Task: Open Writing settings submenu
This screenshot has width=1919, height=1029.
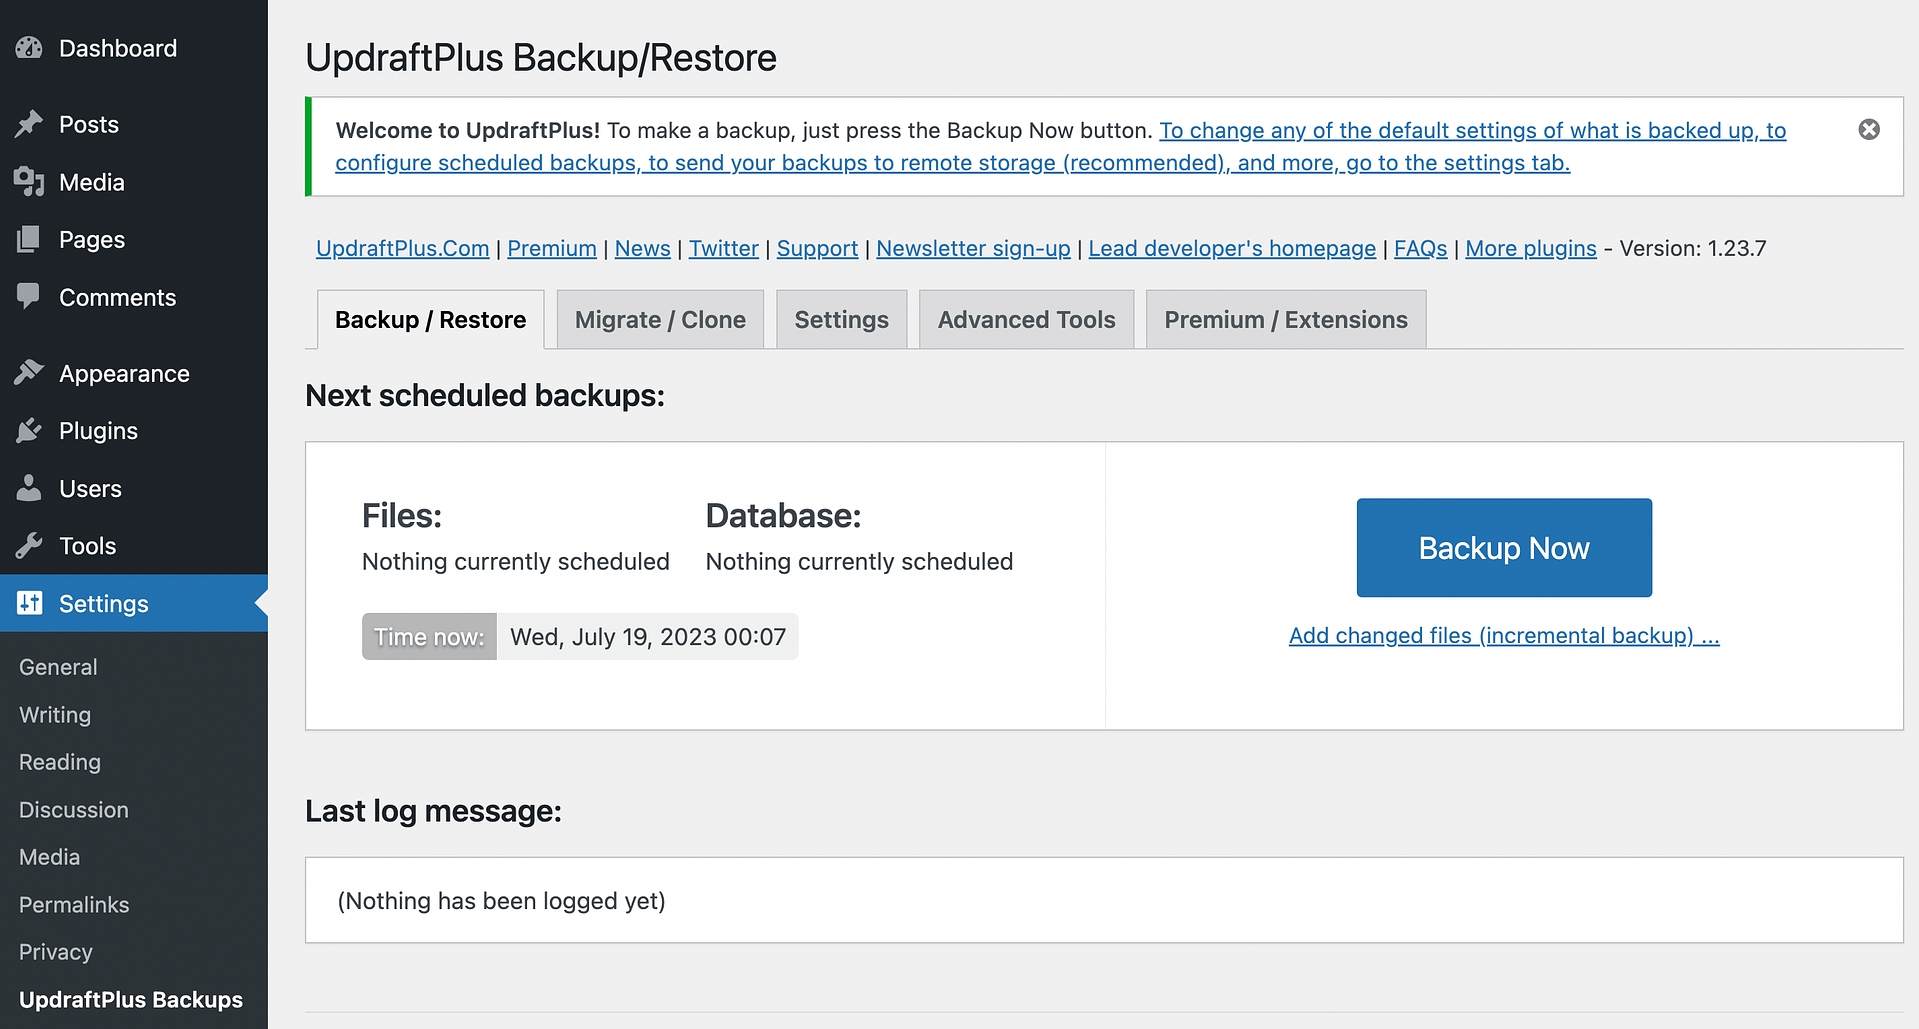Action: [55, 715]
